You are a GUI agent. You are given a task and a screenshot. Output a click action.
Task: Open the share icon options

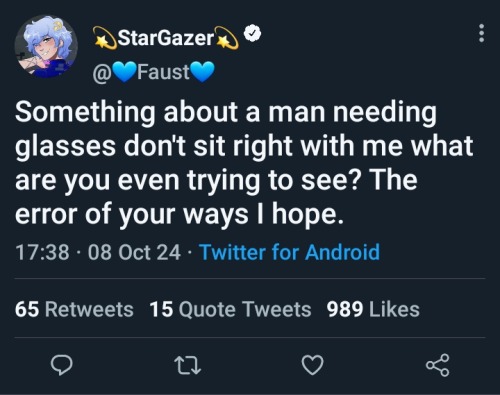click(438, 365)
